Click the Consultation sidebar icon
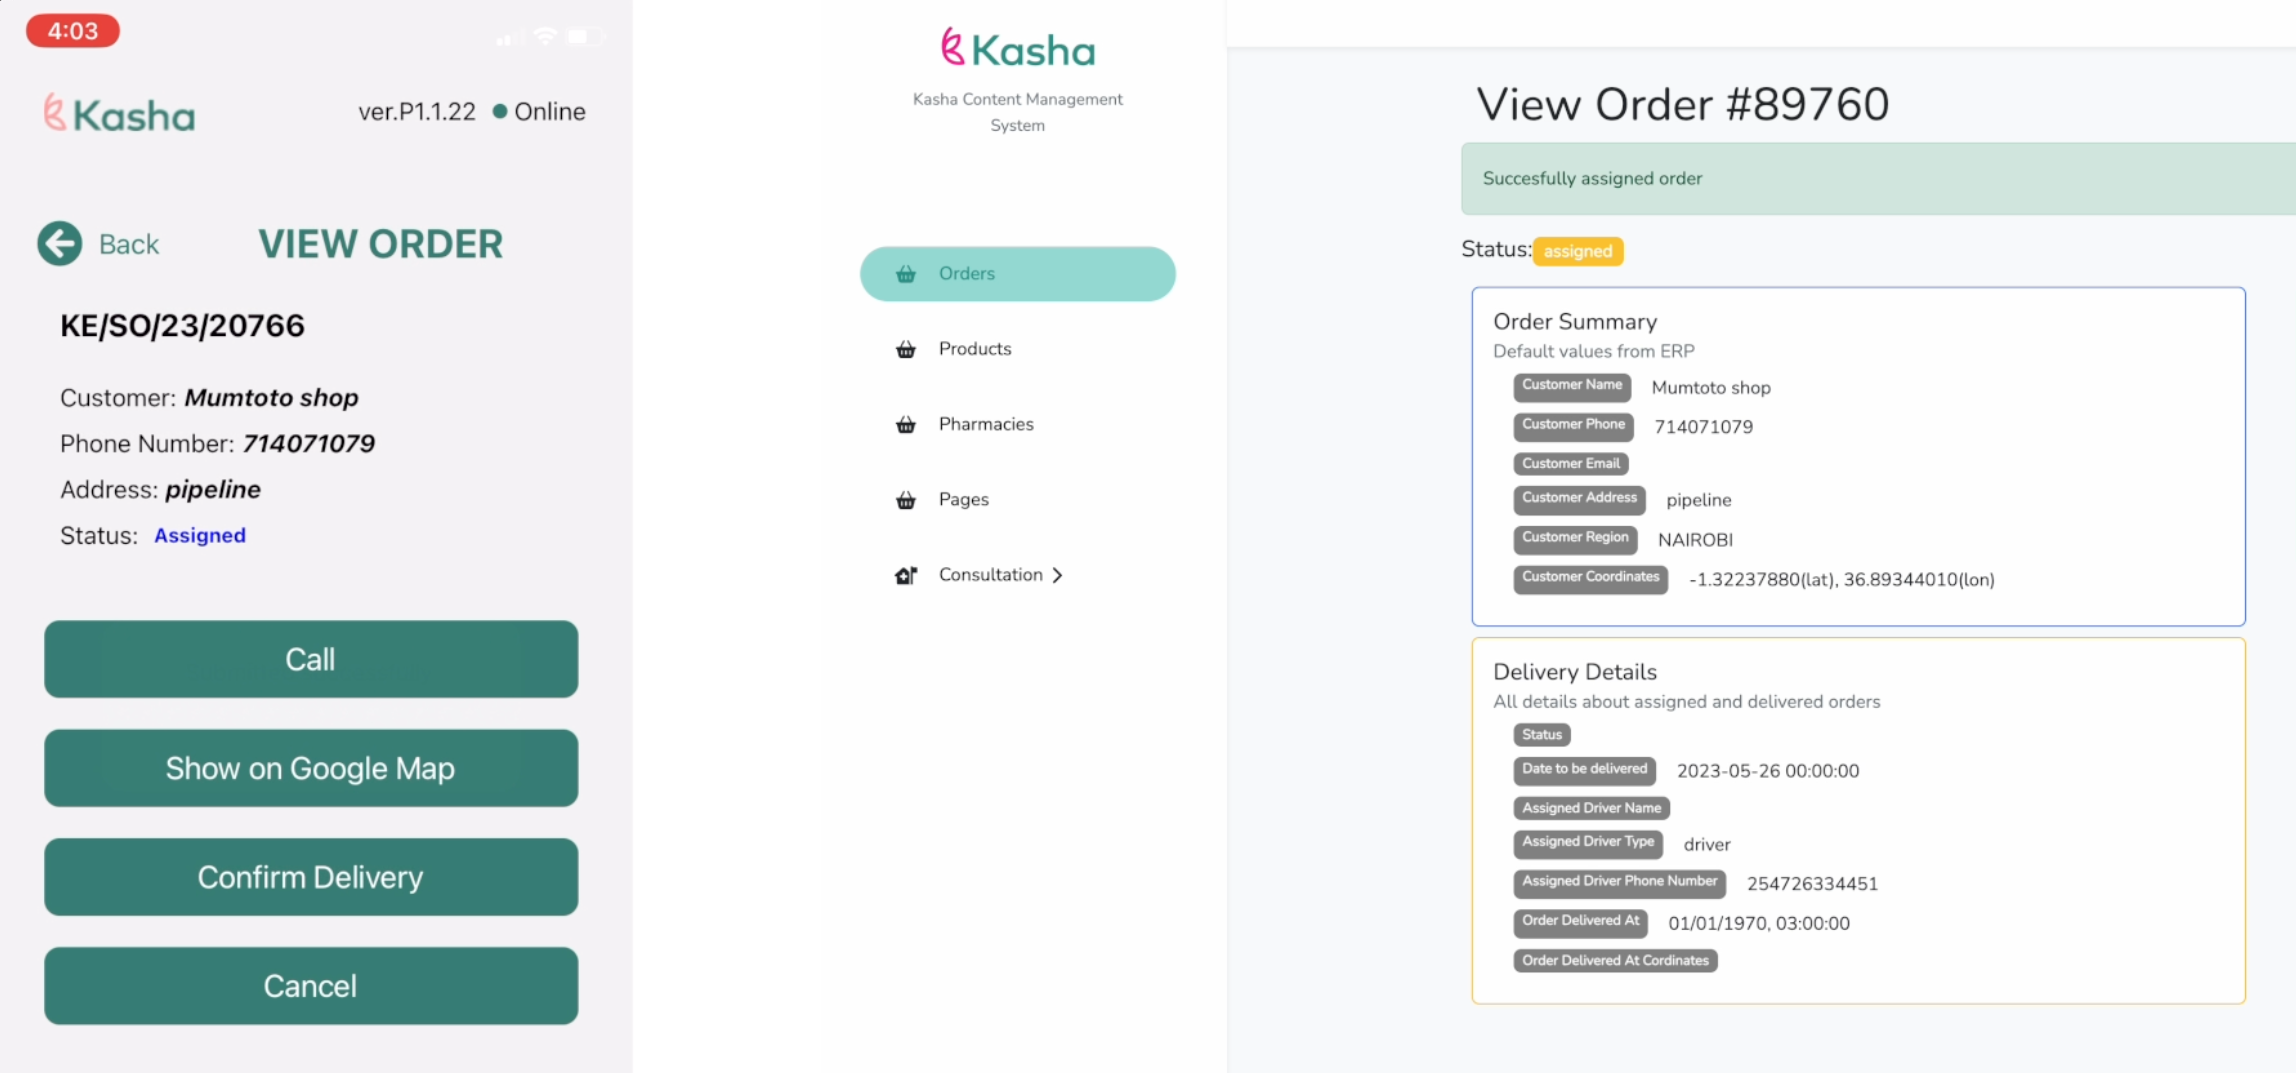The width and height of the screenshot is (2296, 1073). click(906, 575)
